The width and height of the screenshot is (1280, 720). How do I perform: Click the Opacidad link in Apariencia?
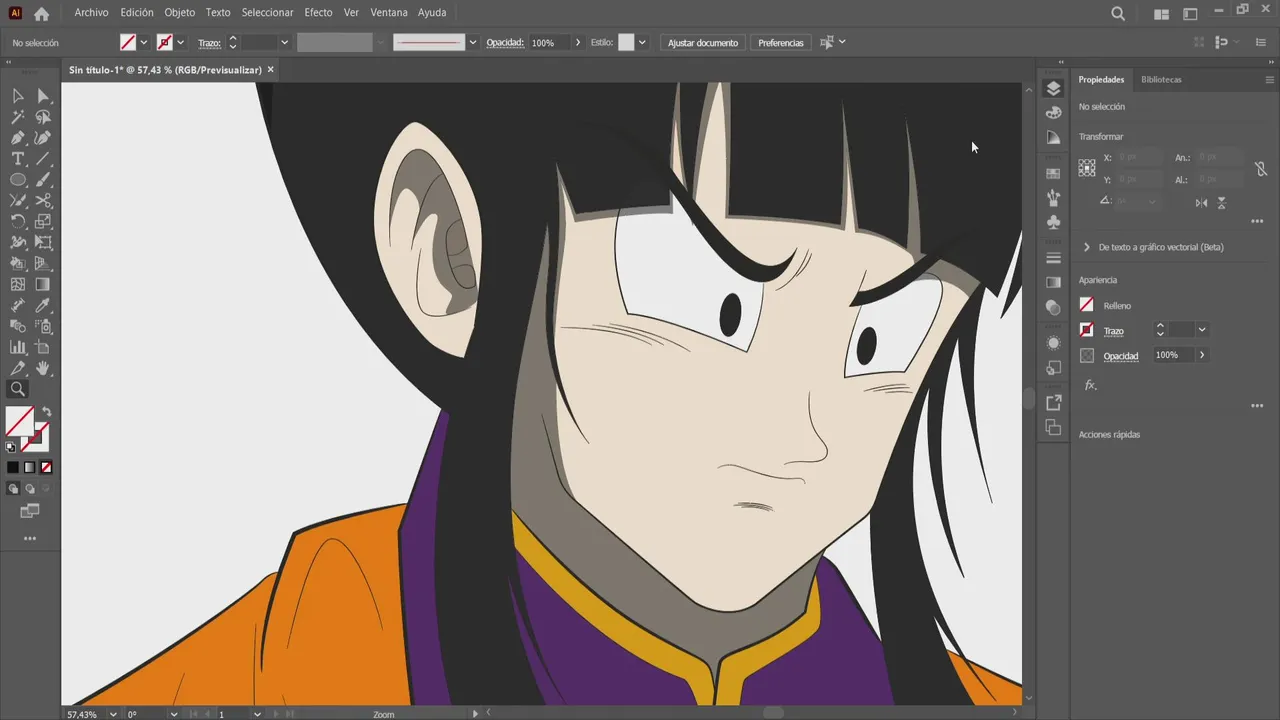pyautogui.click(x=1121, y=356)
